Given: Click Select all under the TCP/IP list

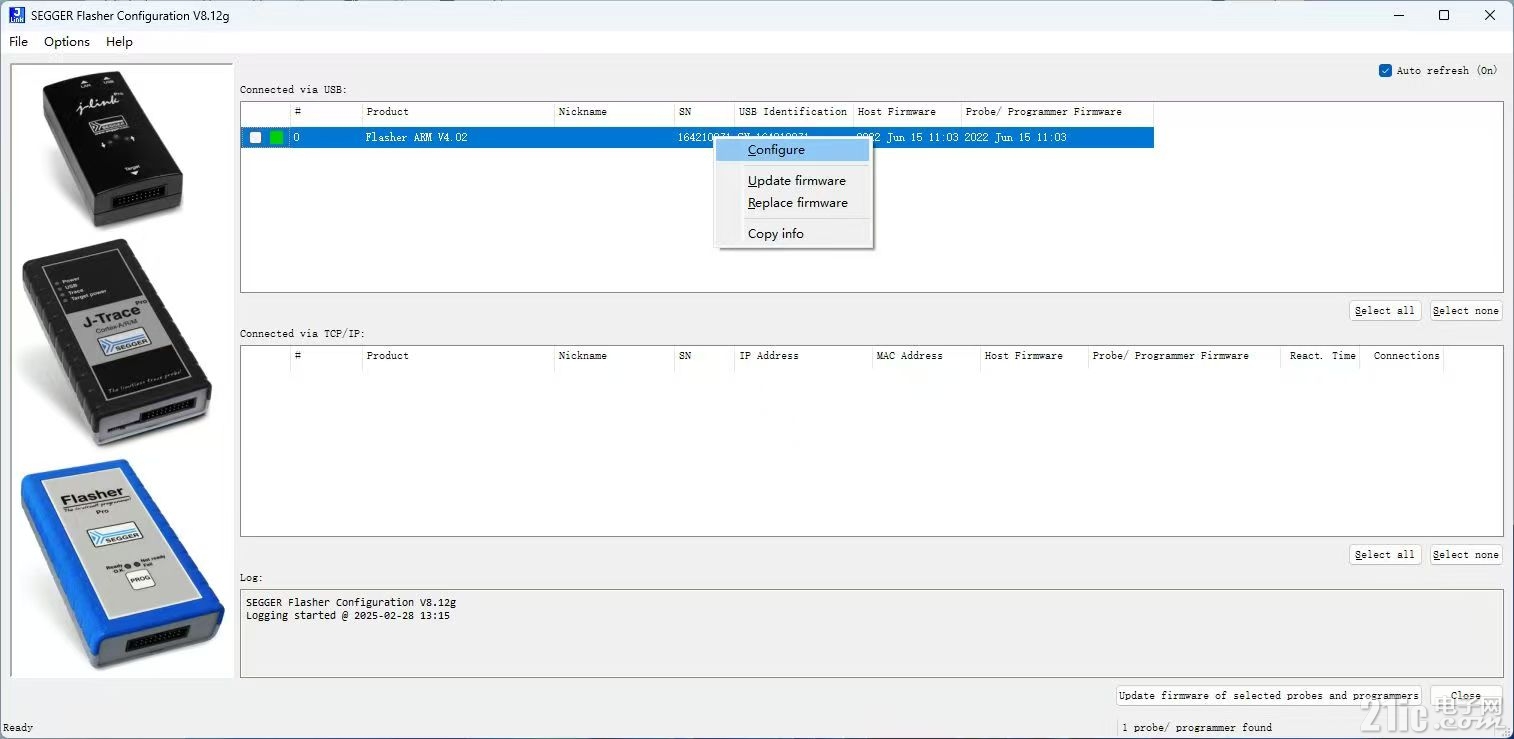Looking at the screenshot, I should click(1385, 555).
